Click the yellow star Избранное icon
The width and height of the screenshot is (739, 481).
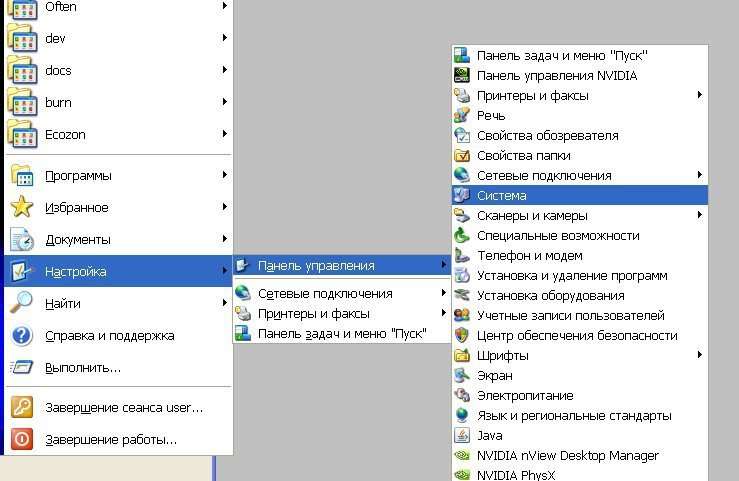point(22,207)
